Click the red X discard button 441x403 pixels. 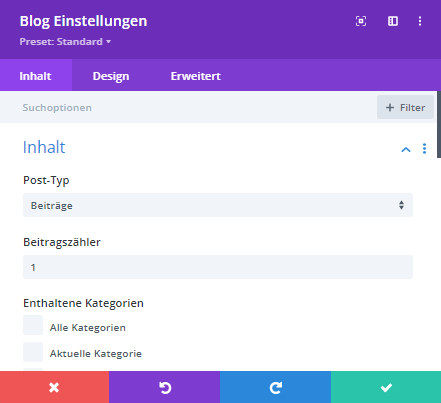pyautogui.click(x=54, y=387)
